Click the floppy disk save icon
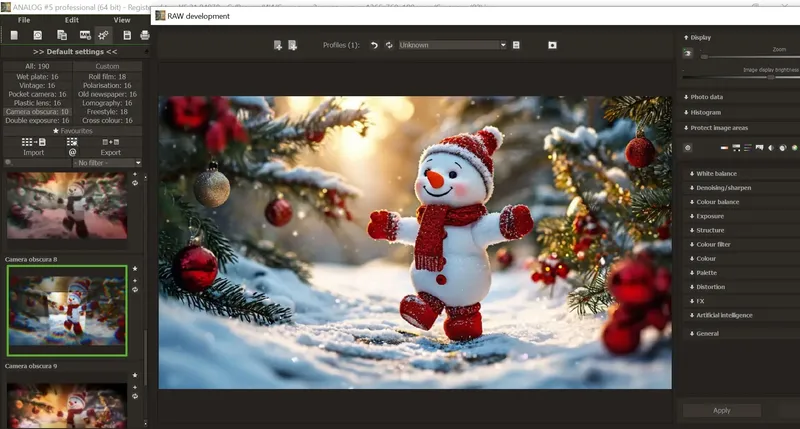800x429 pixels. coord(127,35)
